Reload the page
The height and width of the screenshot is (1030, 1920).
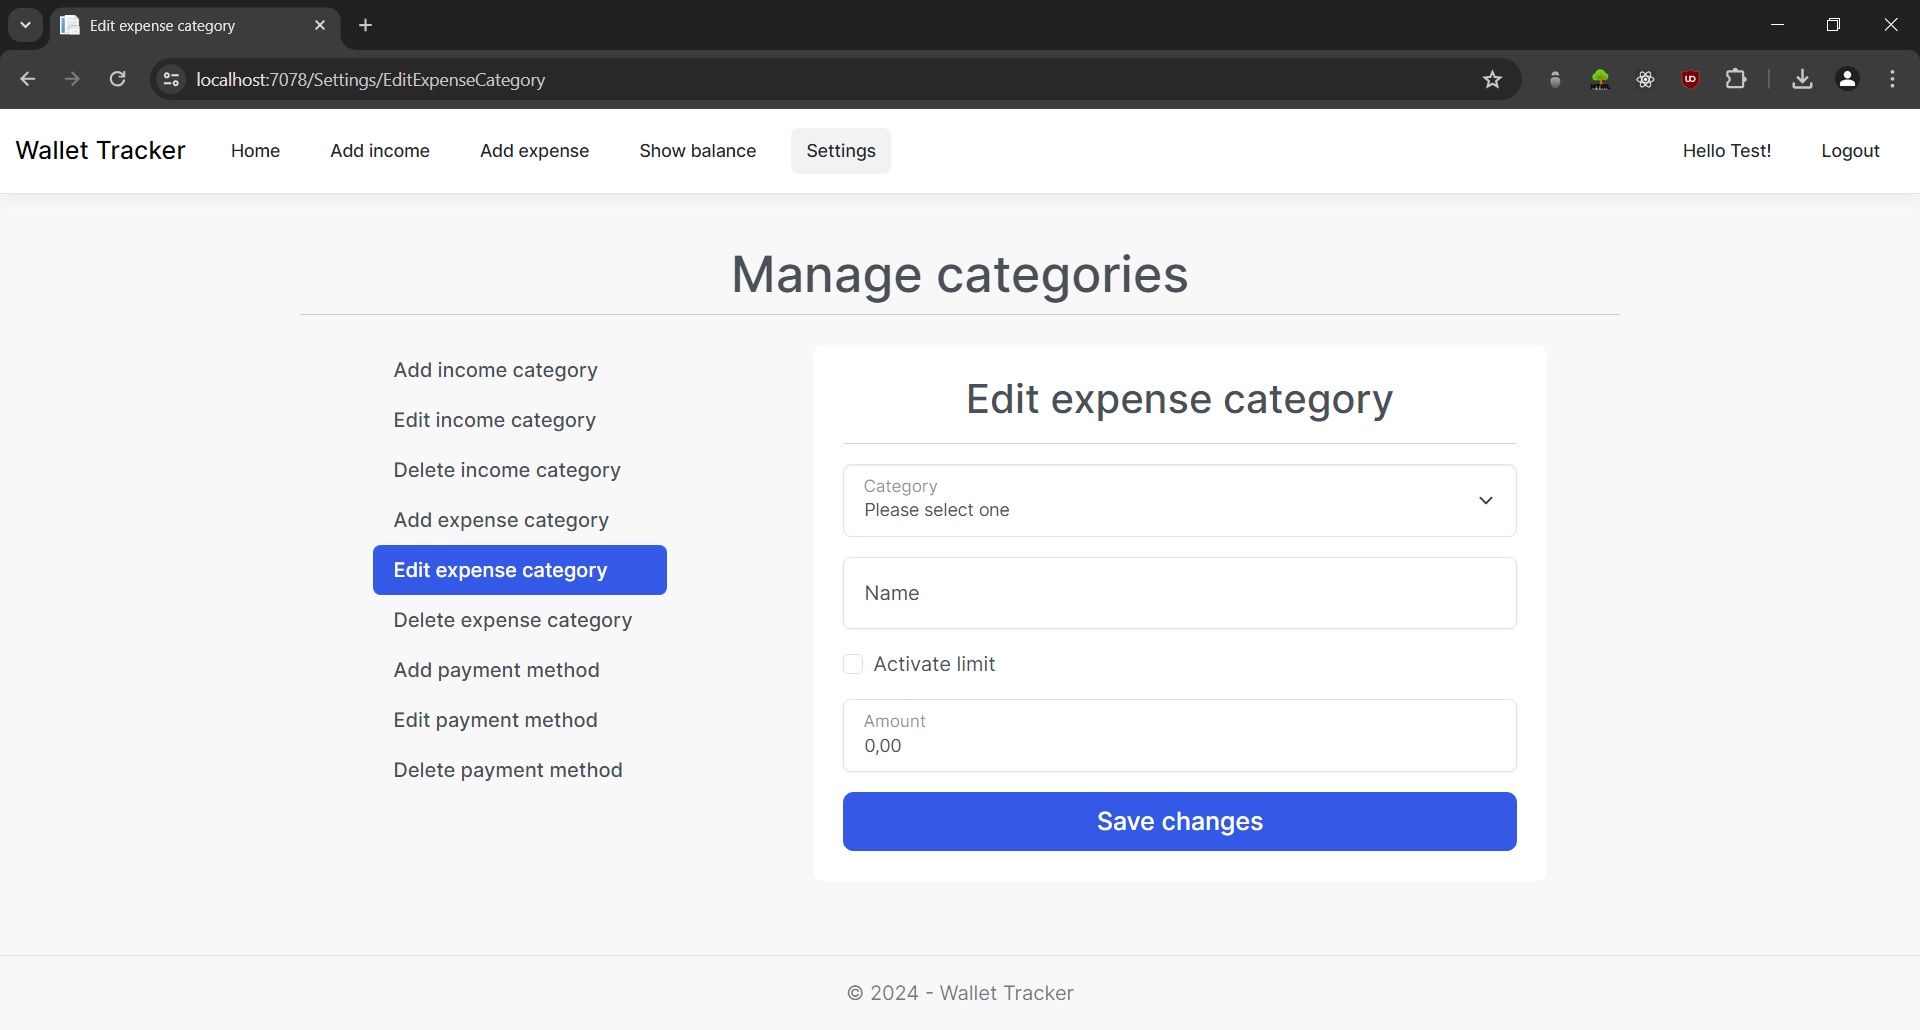coord(117,79)
